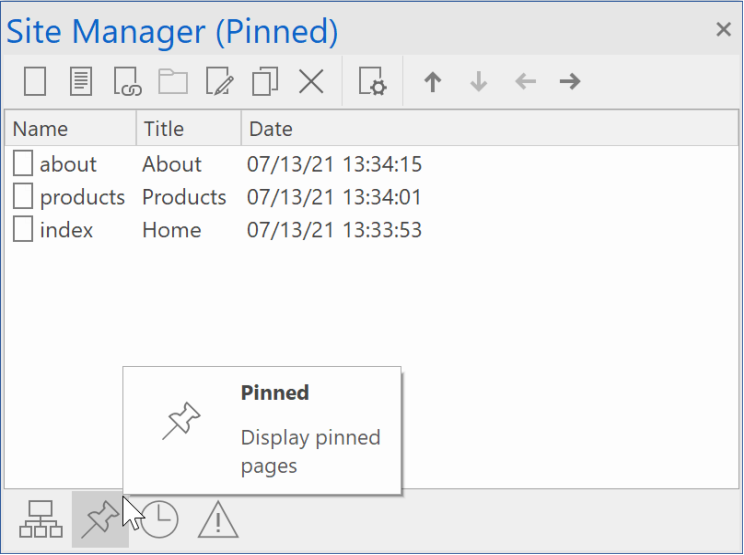Click the move right arrow
This screenshot has height=555, width=744.
[x=570, y=82]
